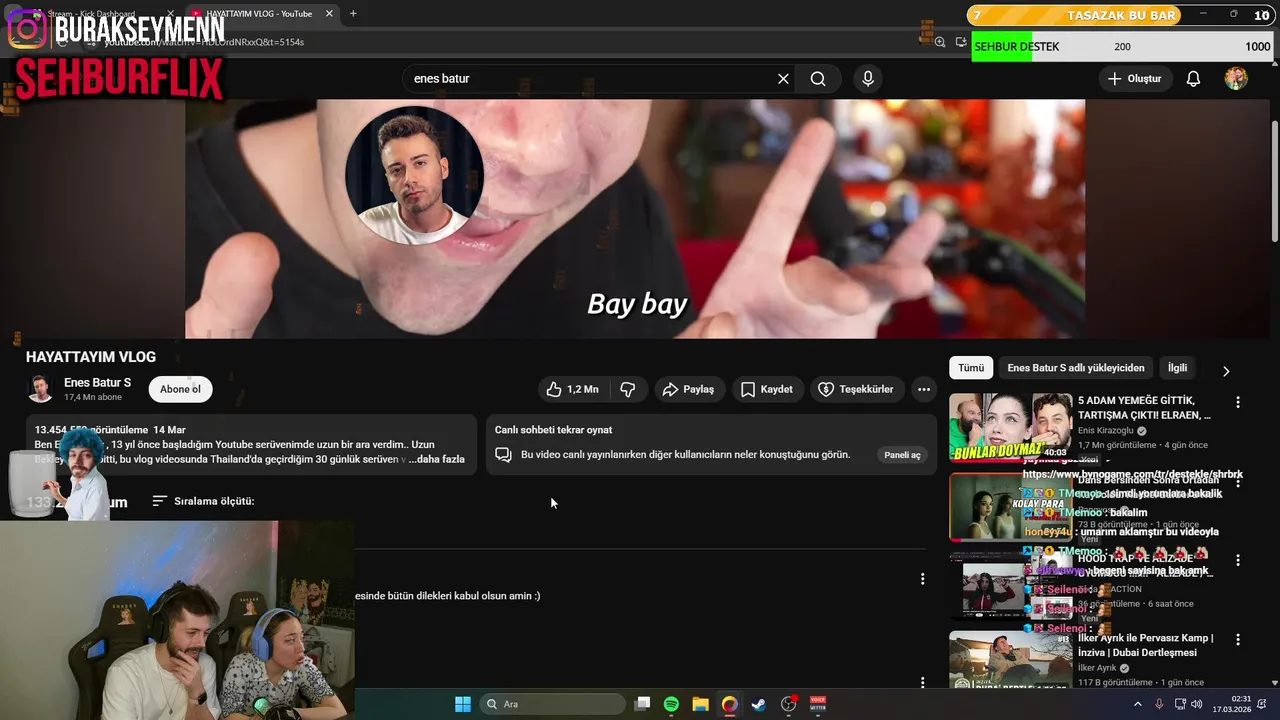Screen dimensions: 1280x720
Task: Clear the YouTube search box text
Action: pyautogui.click(x=783, y=79)
